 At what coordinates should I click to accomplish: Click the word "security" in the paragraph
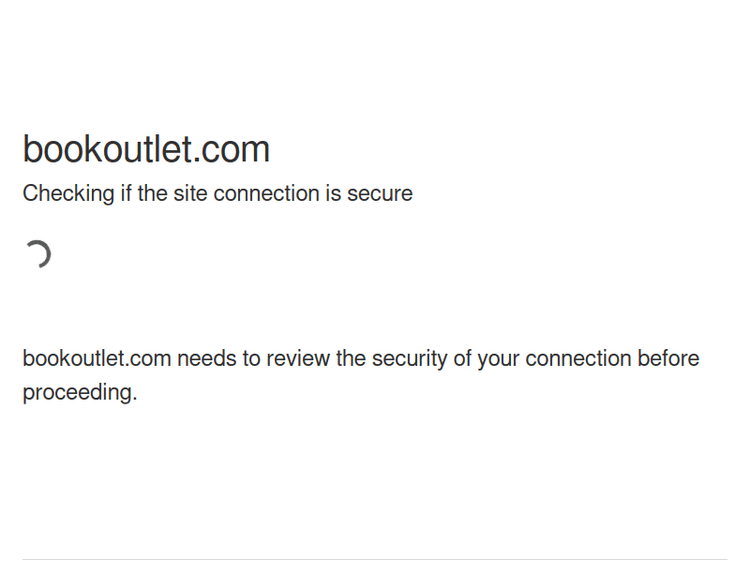(410, 359)
